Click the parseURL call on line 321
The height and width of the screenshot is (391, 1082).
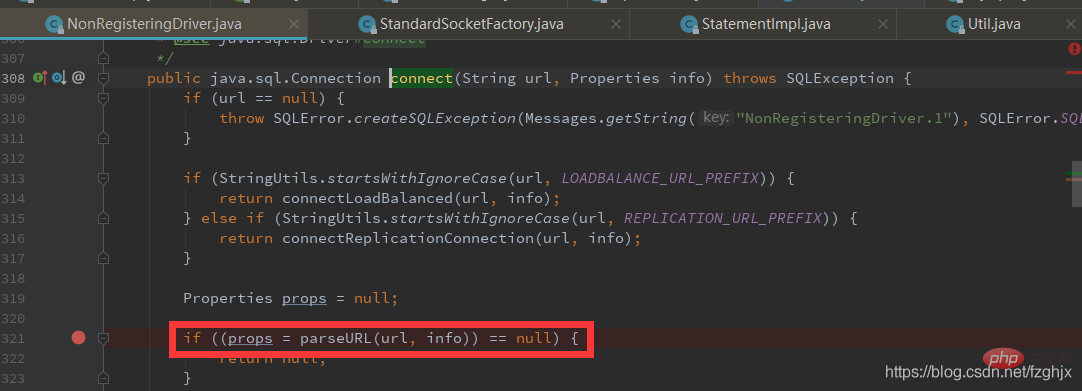[x=337, y=338]
